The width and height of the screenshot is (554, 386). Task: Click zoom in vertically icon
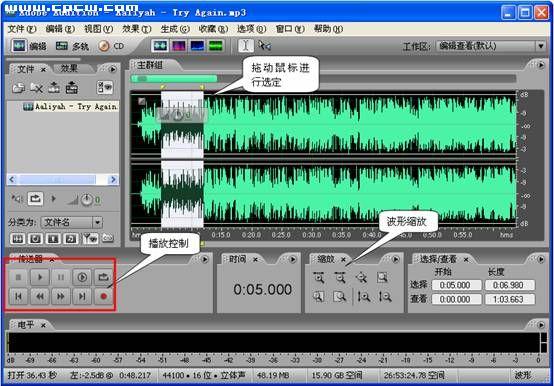tap(364, 297)
